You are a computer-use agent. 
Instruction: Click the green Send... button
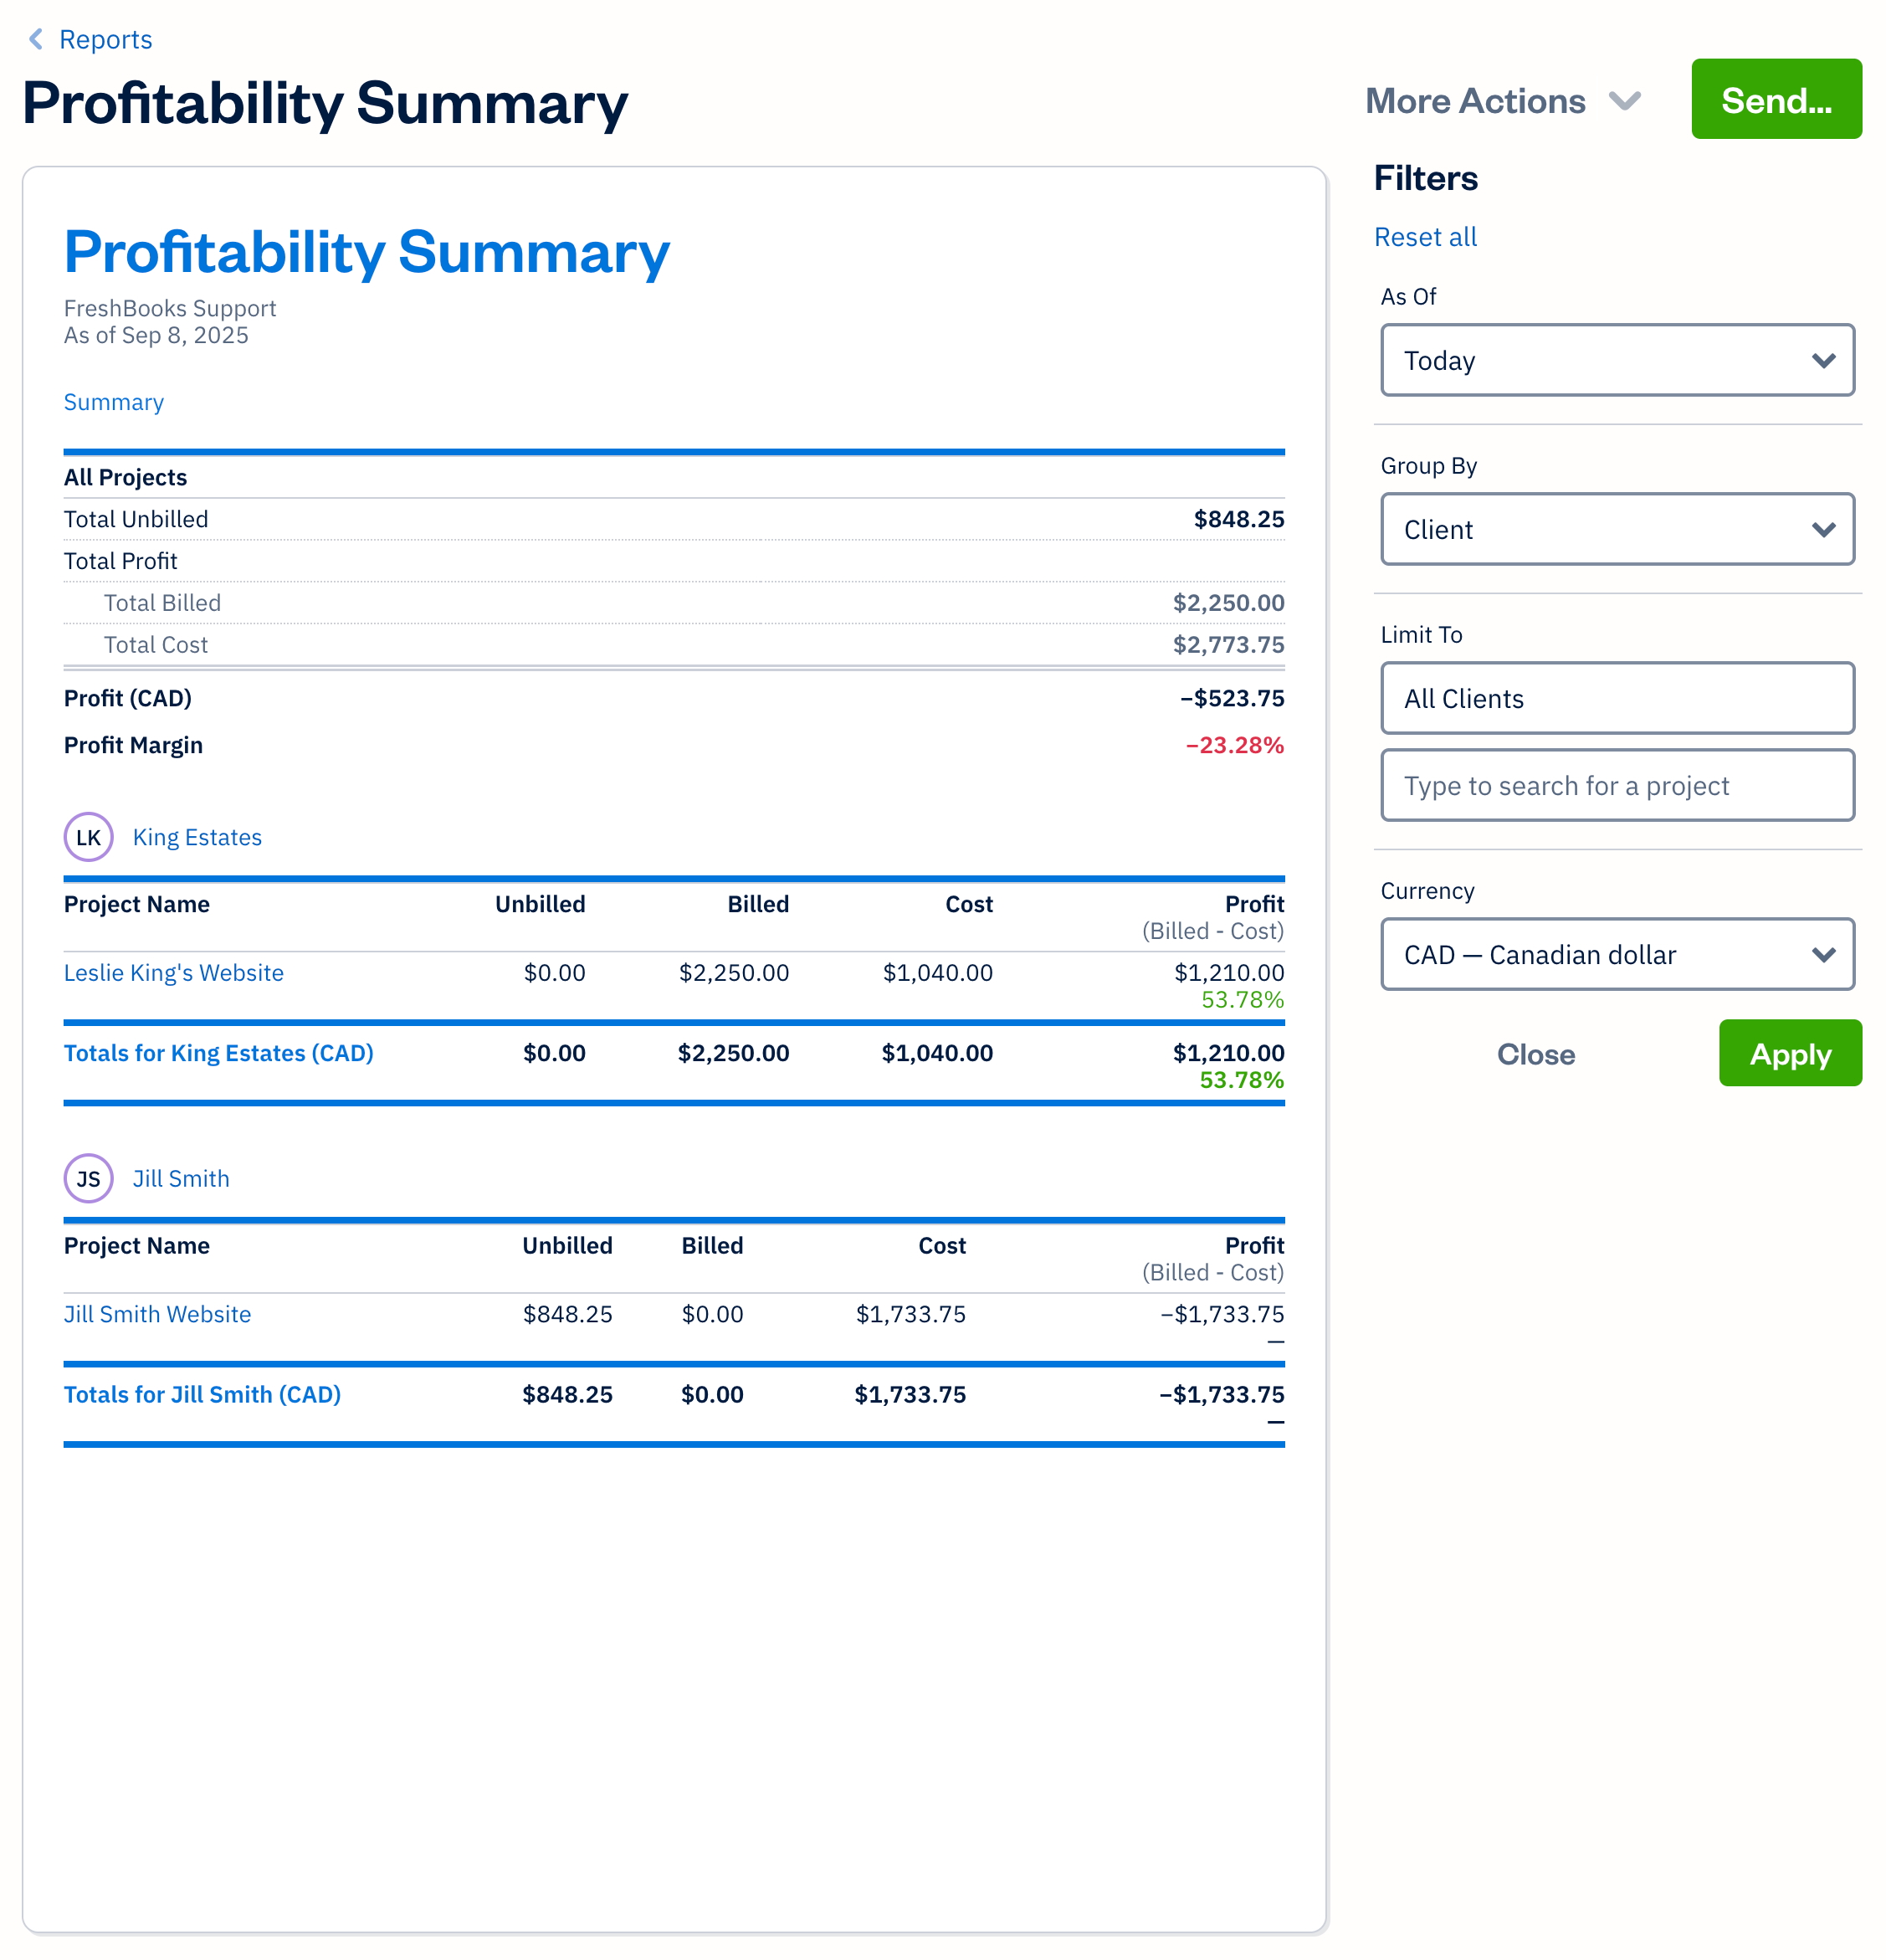1776,99
